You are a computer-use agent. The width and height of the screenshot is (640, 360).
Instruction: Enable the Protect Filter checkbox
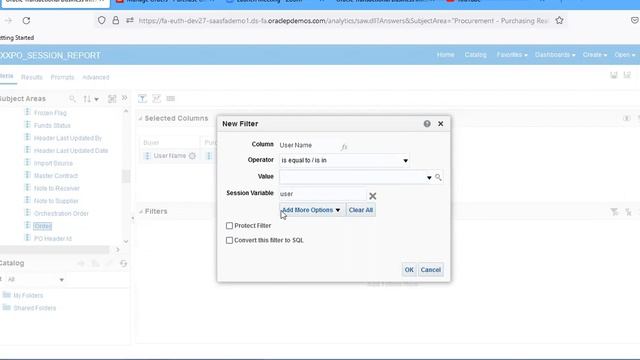point(229,226)
